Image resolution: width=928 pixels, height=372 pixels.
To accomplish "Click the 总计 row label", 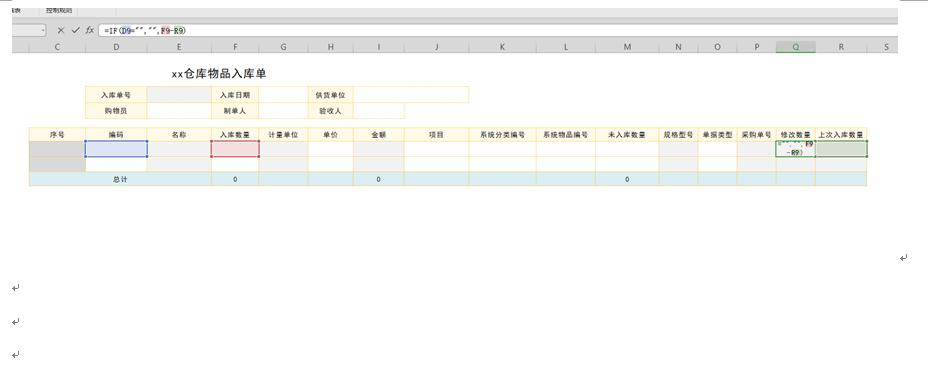I will (120, 179).
